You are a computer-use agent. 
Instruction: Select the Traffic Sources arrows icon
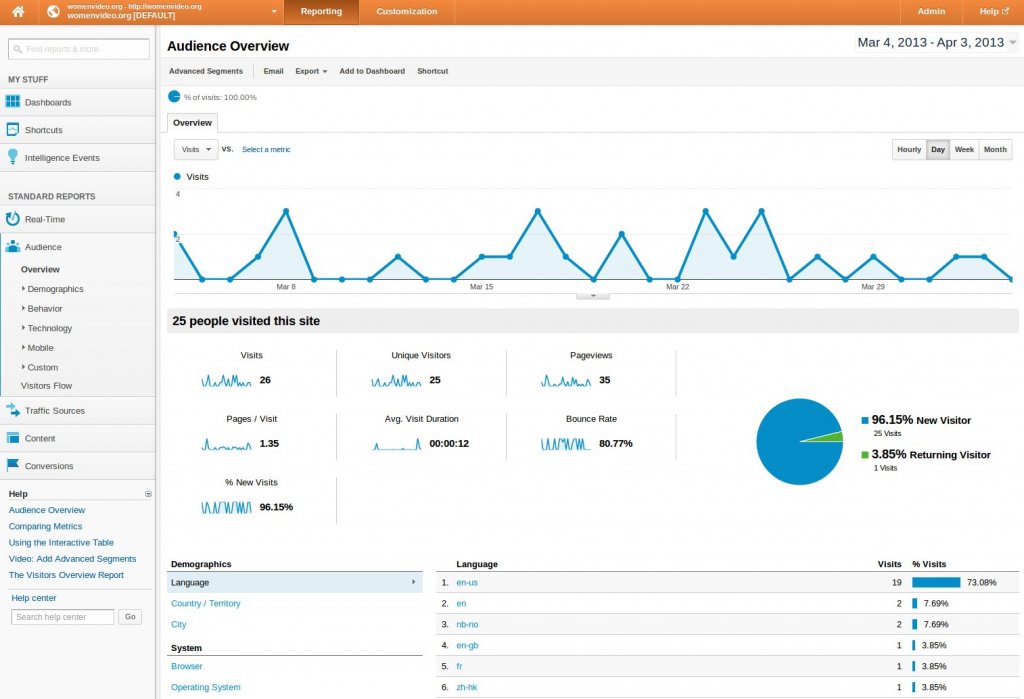13,410
